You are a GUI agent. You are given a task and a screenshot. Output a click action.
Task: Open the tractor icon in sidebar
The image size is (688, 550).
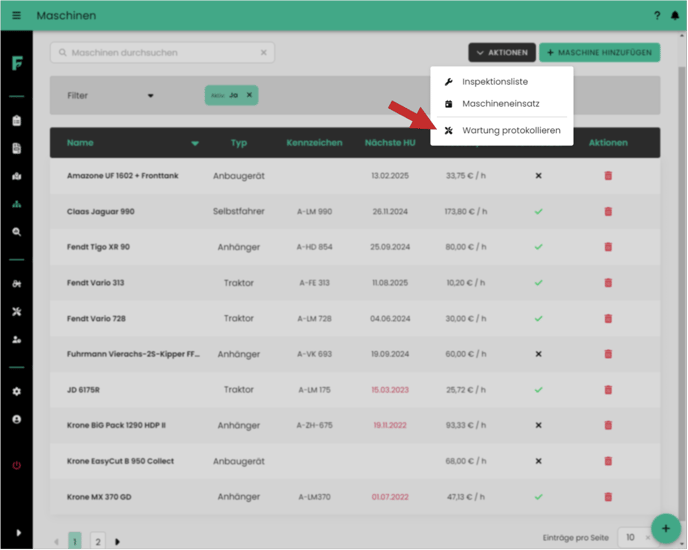(17, 284)
